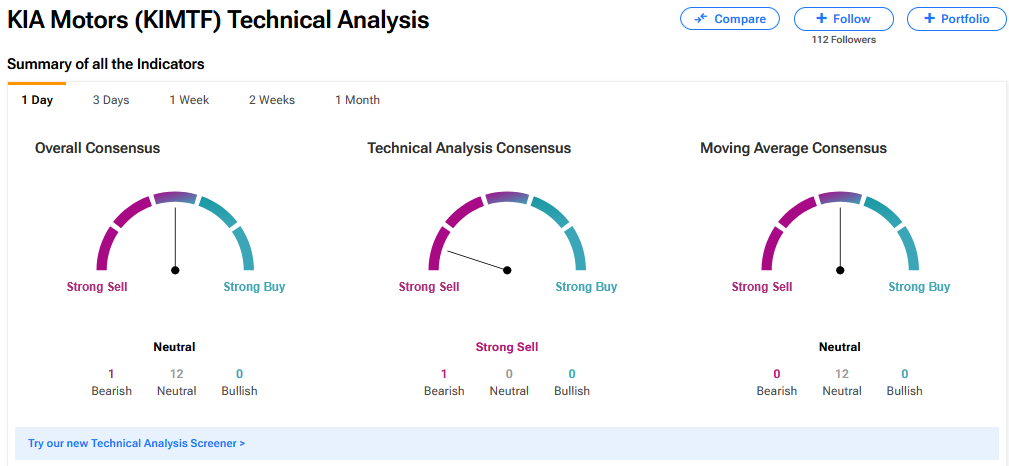Click Strong Sell label under Moving Average gauge
This screenshot has width=1009, height=466.
pos(762,287)
